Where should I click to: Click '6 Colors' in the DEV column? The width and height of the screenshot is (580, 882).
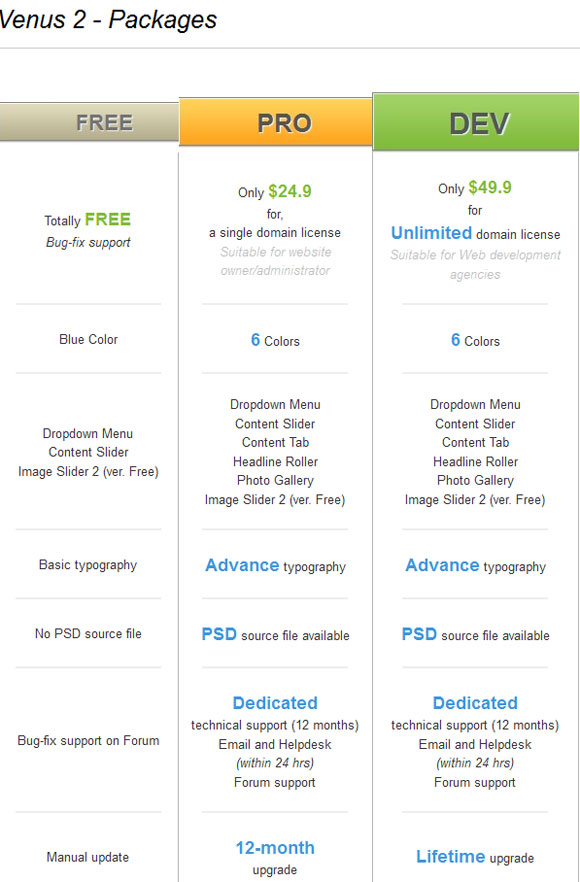click(x=475, y=340)
